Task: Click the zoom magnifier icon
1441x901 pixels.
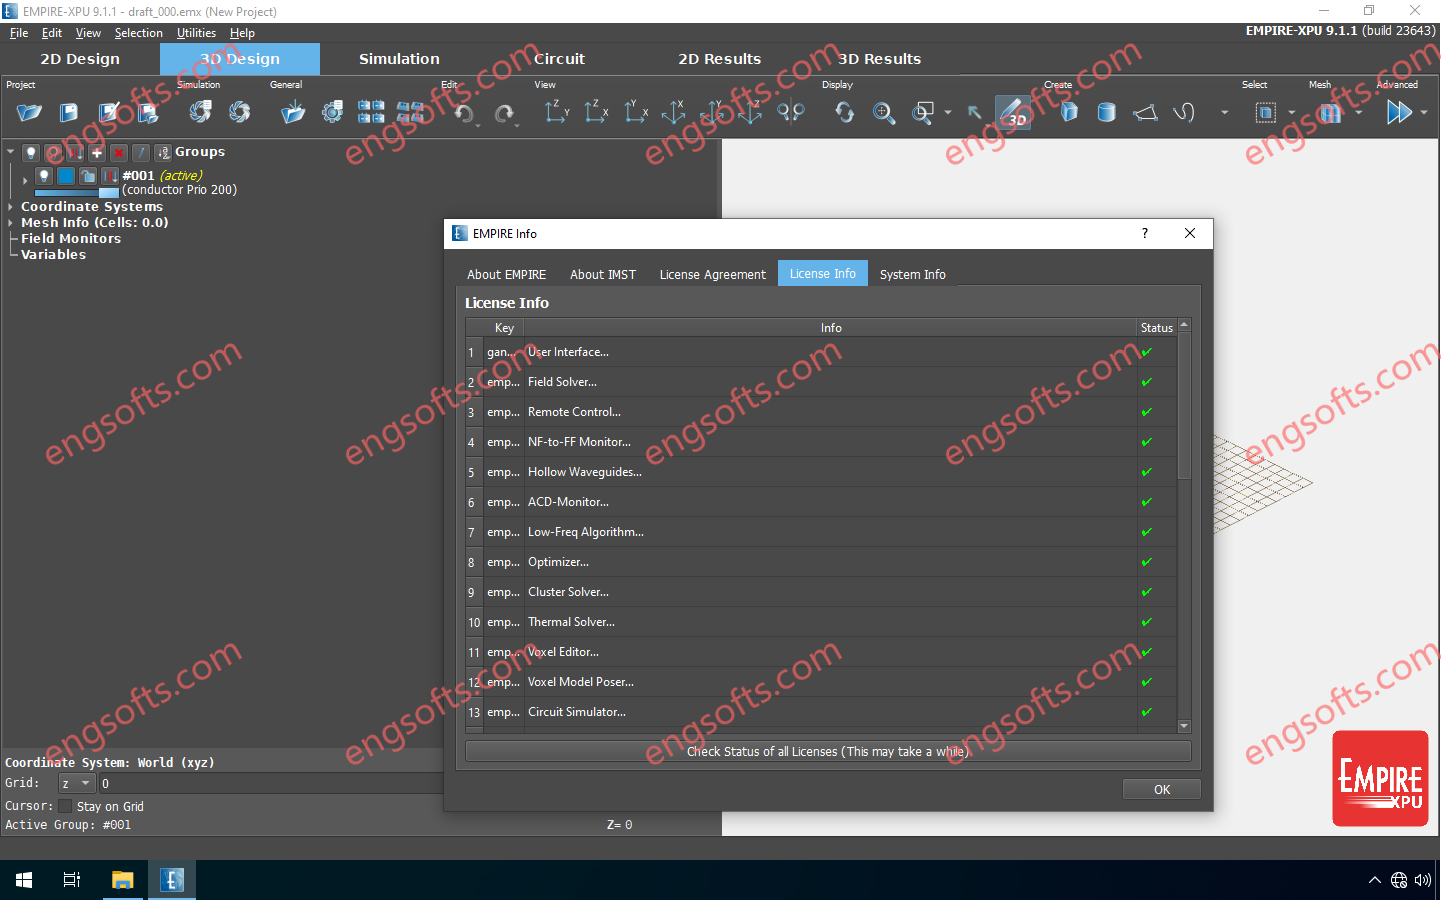Action: [884, 113]
